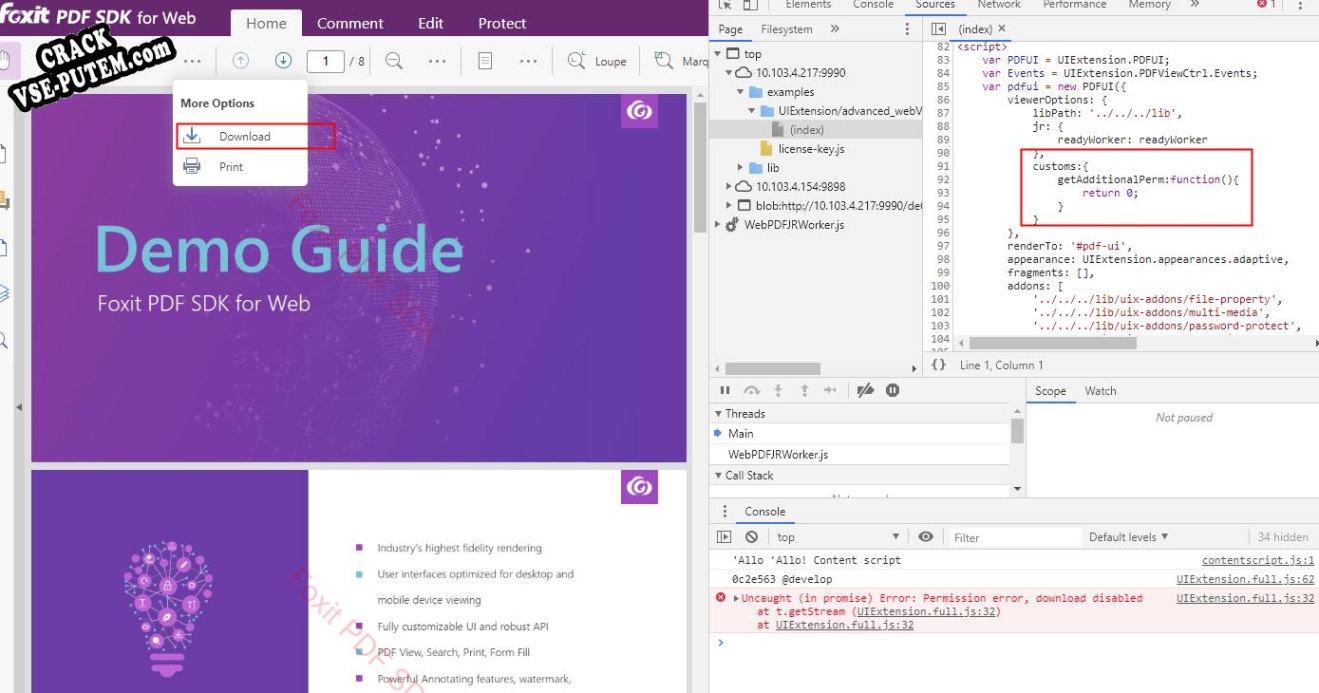This screenshot has height=693, width=1319.
Task: Expand the lib folder in file tree
Action: 741,168
